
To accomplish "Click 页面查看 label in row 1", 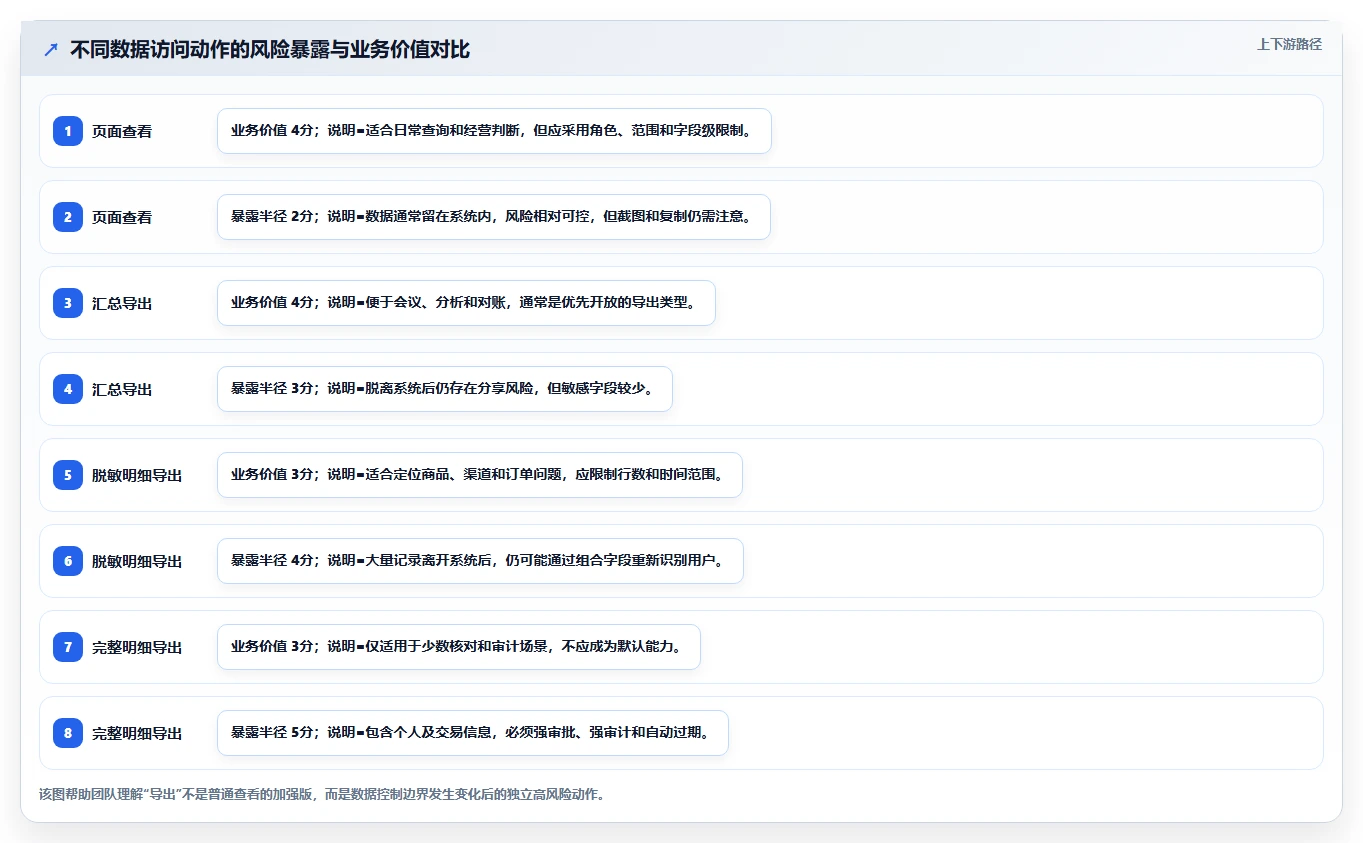I will pyautogui.click(x=122, y=131).
